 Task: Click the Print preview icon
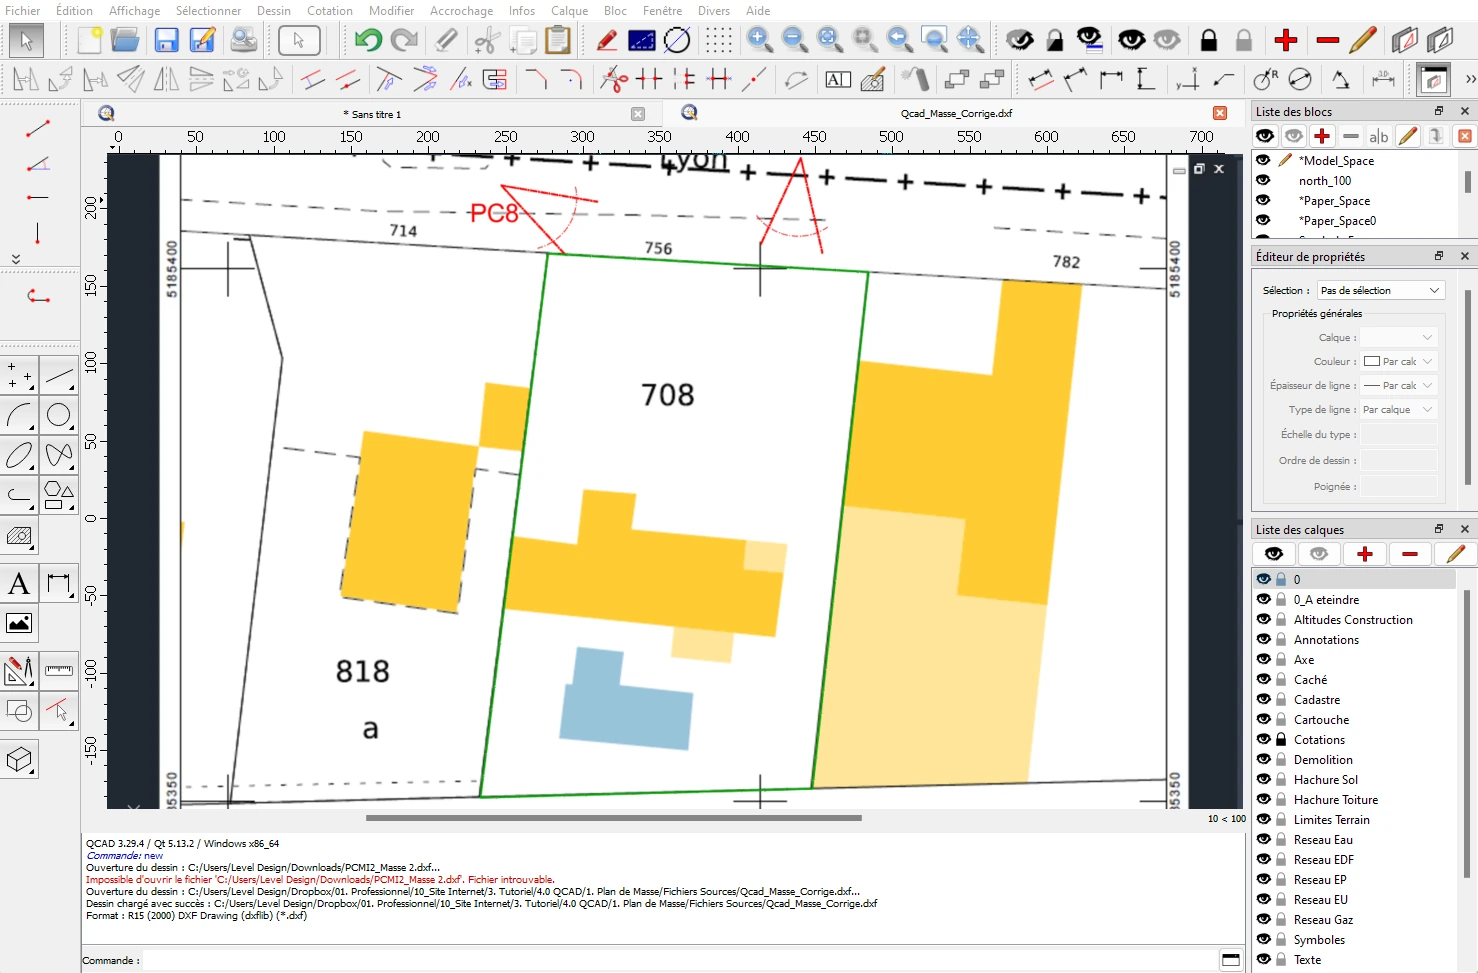click(x=243, y=40)
